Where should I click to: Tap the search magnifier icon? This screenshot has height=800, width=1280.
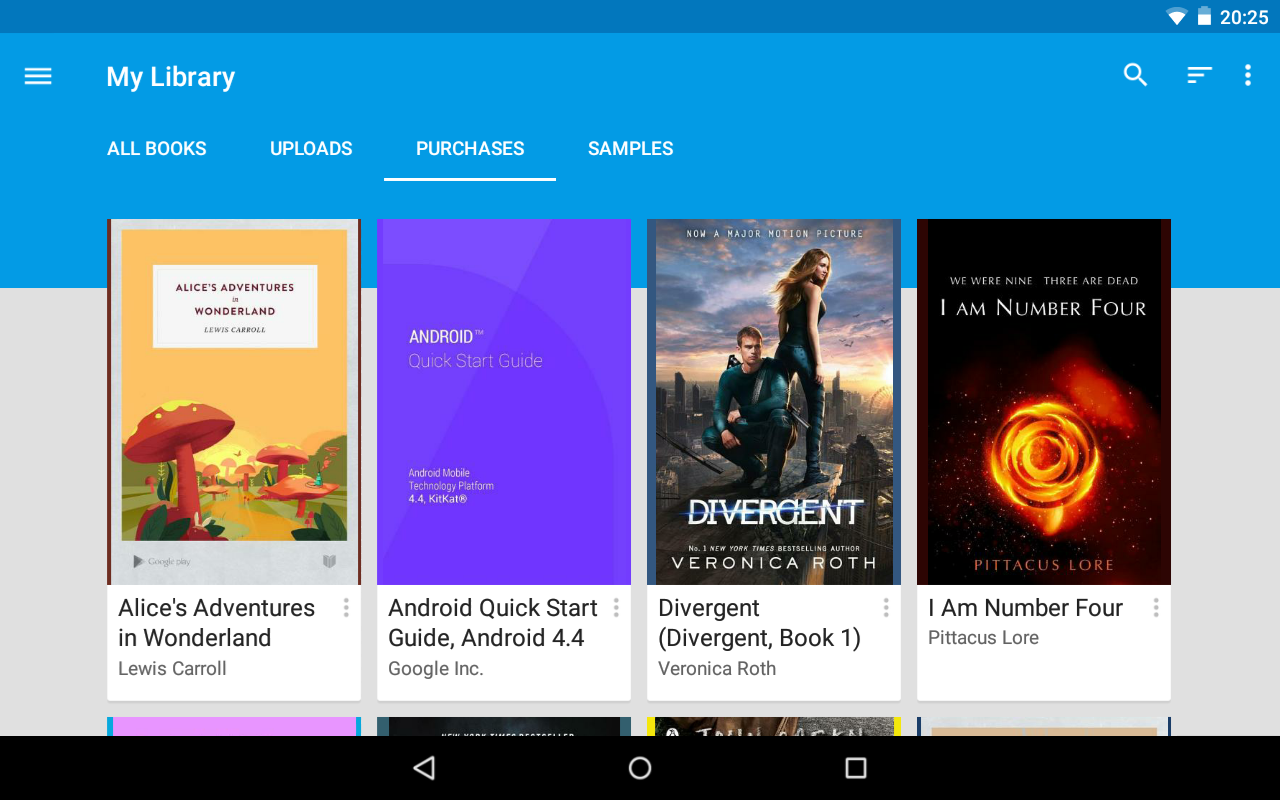[x=1135, y=75]
